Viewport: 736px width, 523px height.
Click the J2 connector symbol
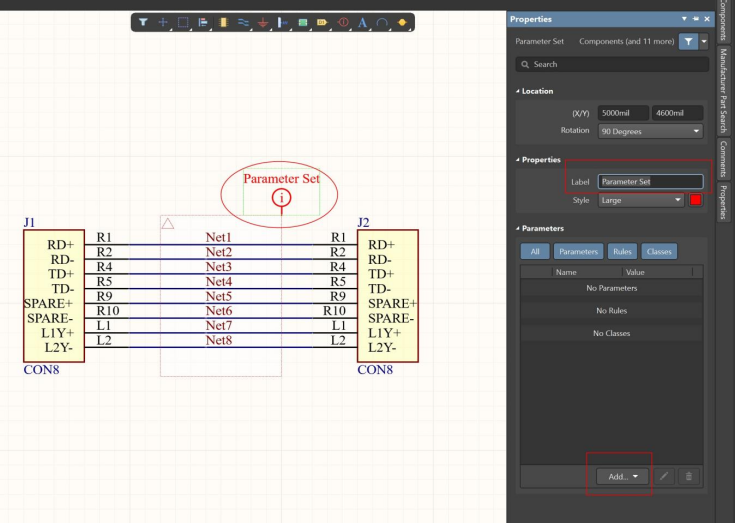click(388, 296)
